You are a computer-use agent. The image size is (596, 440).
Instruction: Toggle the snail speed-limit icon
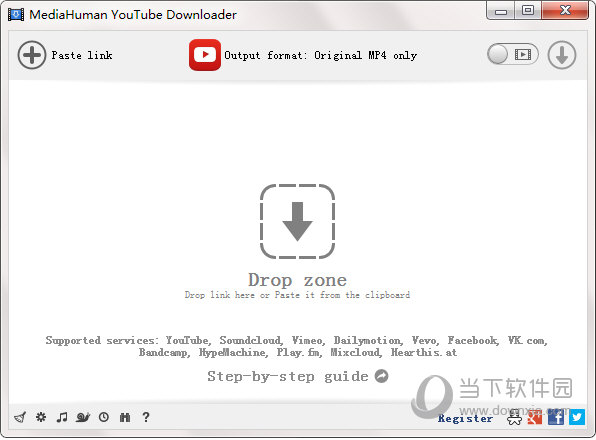click(x=83, y=417)
